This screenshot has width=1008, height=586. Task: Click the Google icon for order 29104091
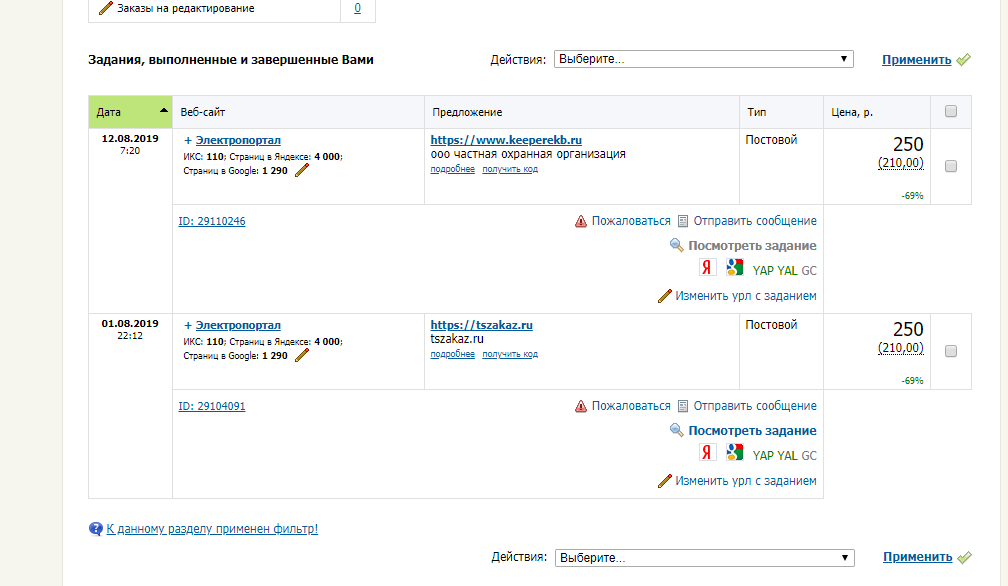click(x=735, y=452)
